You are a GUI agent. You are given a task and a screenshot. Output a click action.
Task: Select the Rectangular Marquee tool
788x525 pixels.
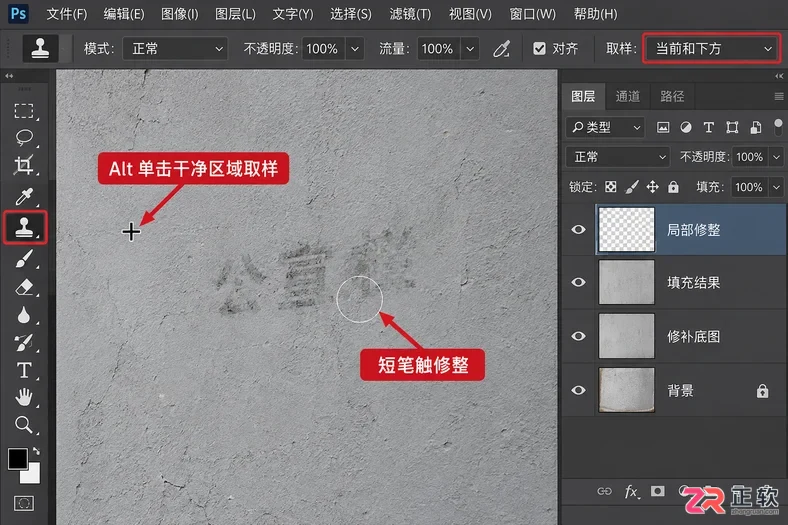[24, 111]
